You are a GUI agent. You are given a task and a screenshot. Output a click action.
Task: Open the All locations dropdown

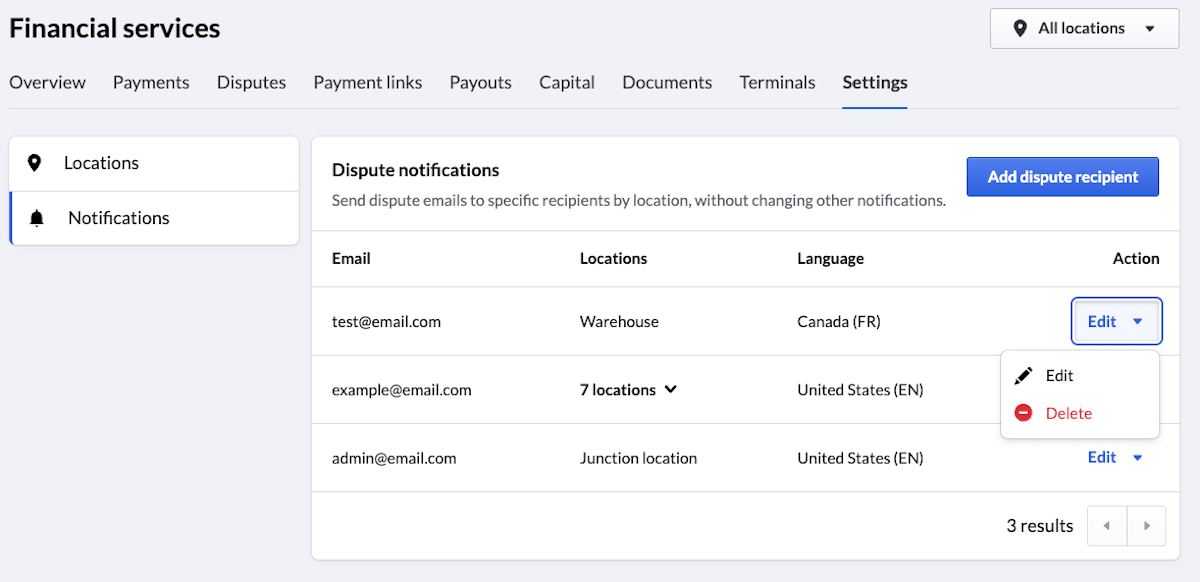[x=1084, y=28]
